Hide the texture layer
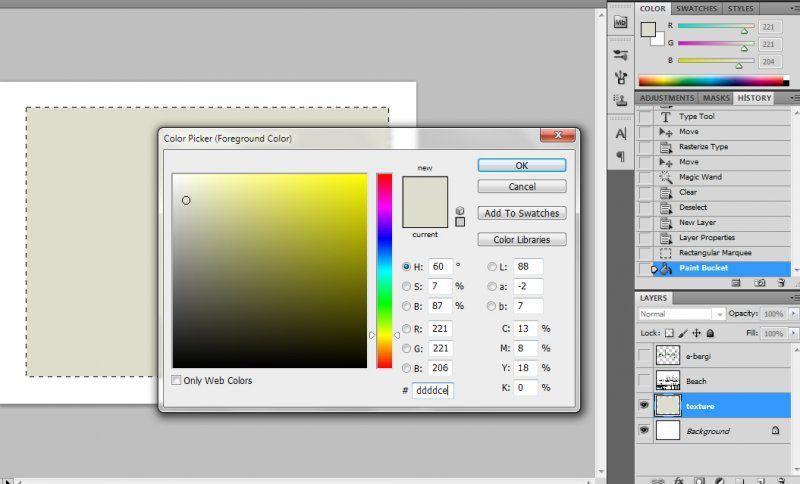Screen dimensions: 800x484 (645, 405)
